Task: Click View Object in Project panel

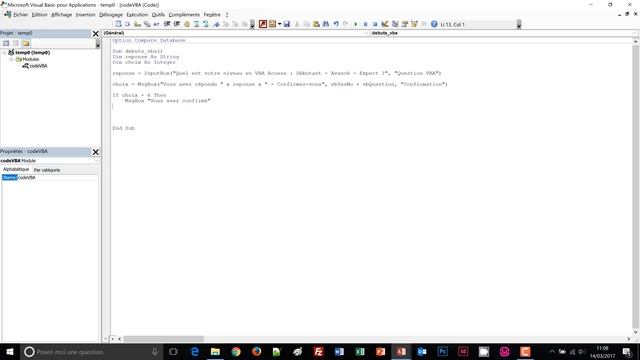Action: pos(16,43)
